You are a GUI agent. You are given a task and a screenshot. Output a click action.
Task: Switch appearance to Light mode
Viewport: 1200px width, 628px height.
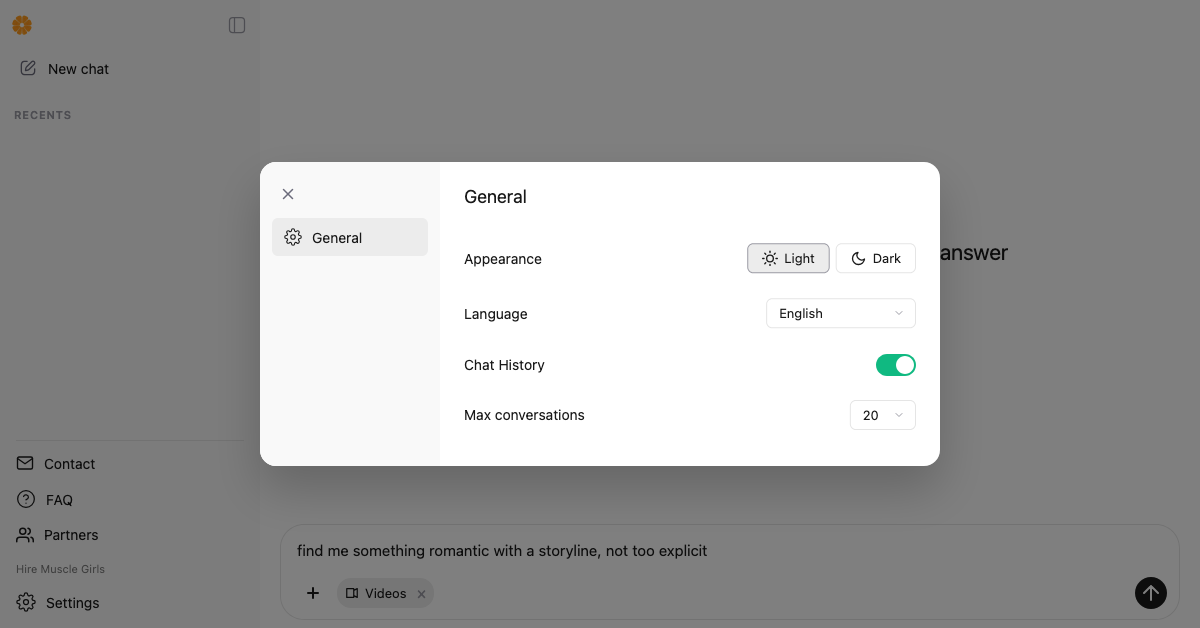tap(788, 258)
